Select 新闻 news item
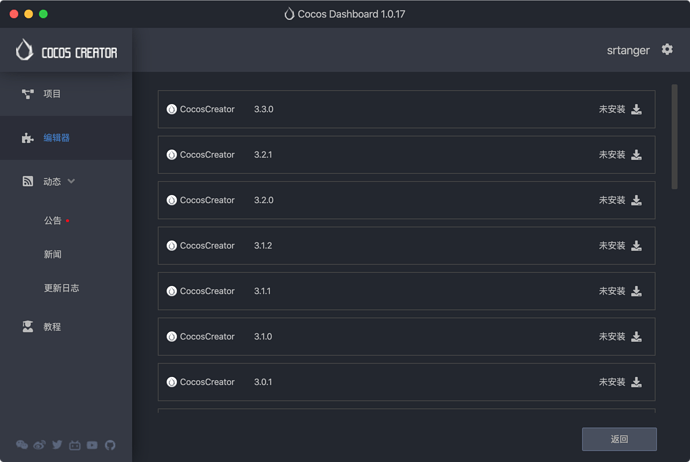This screenshot has height=462, width=690. coord(52,255)
